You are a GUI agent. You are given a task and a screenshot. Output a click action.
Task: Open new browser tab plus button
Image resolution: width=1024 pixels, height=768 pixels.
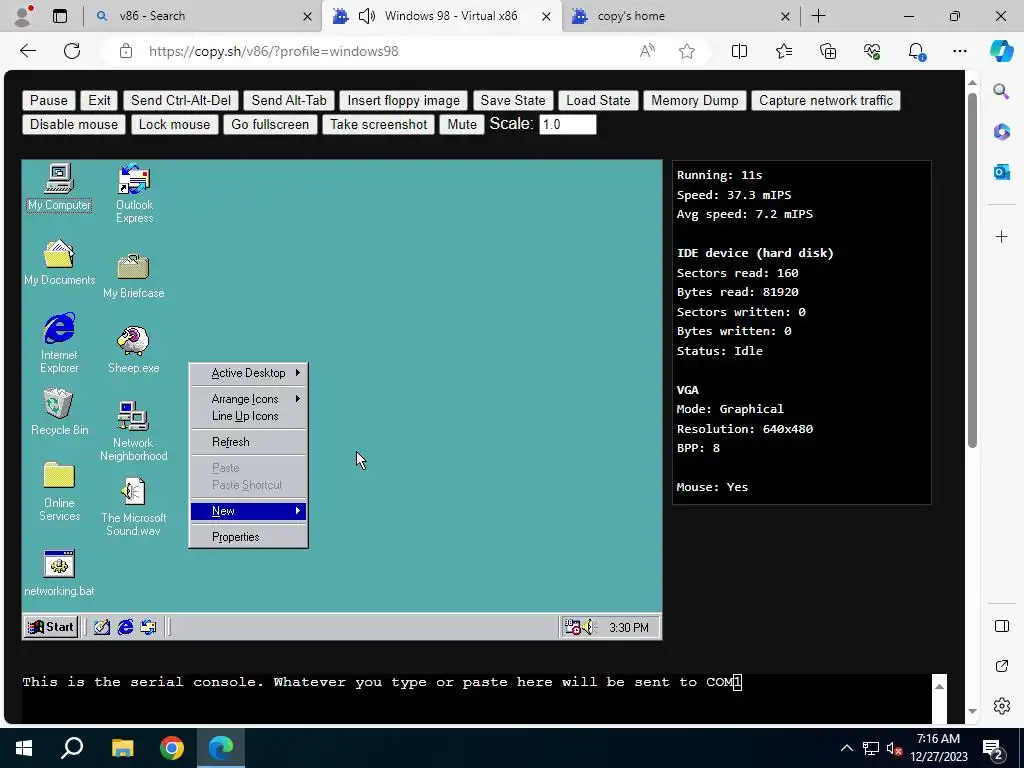(x=818, y=16)
